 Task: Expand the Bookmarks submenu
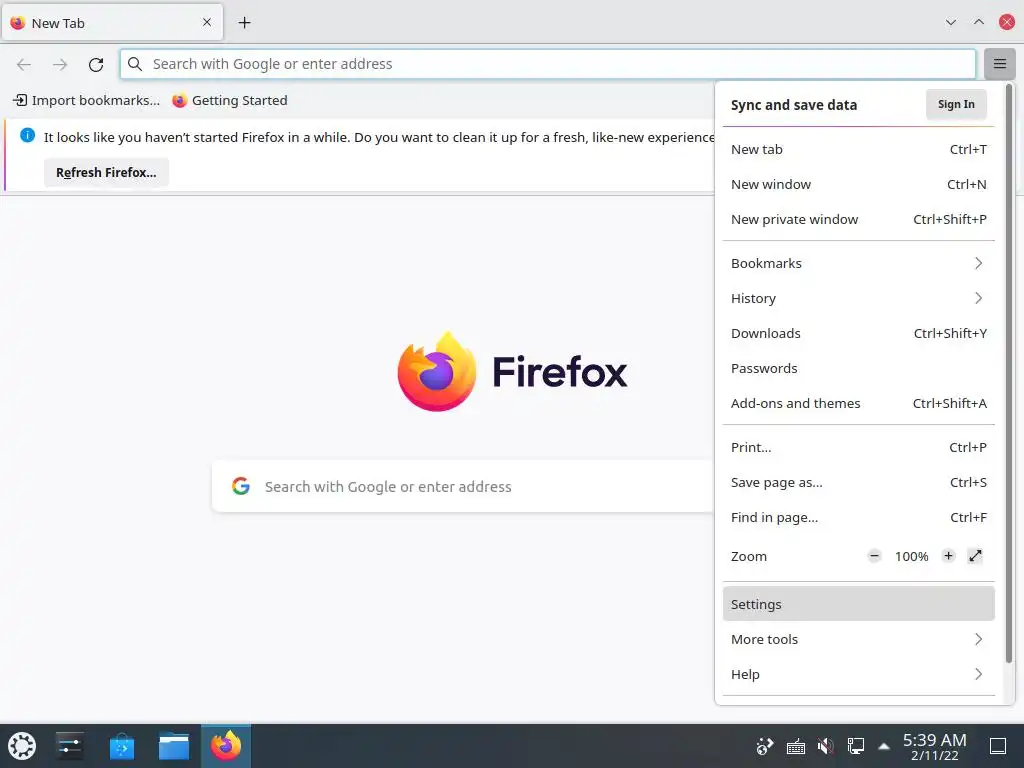coord(858,263)
